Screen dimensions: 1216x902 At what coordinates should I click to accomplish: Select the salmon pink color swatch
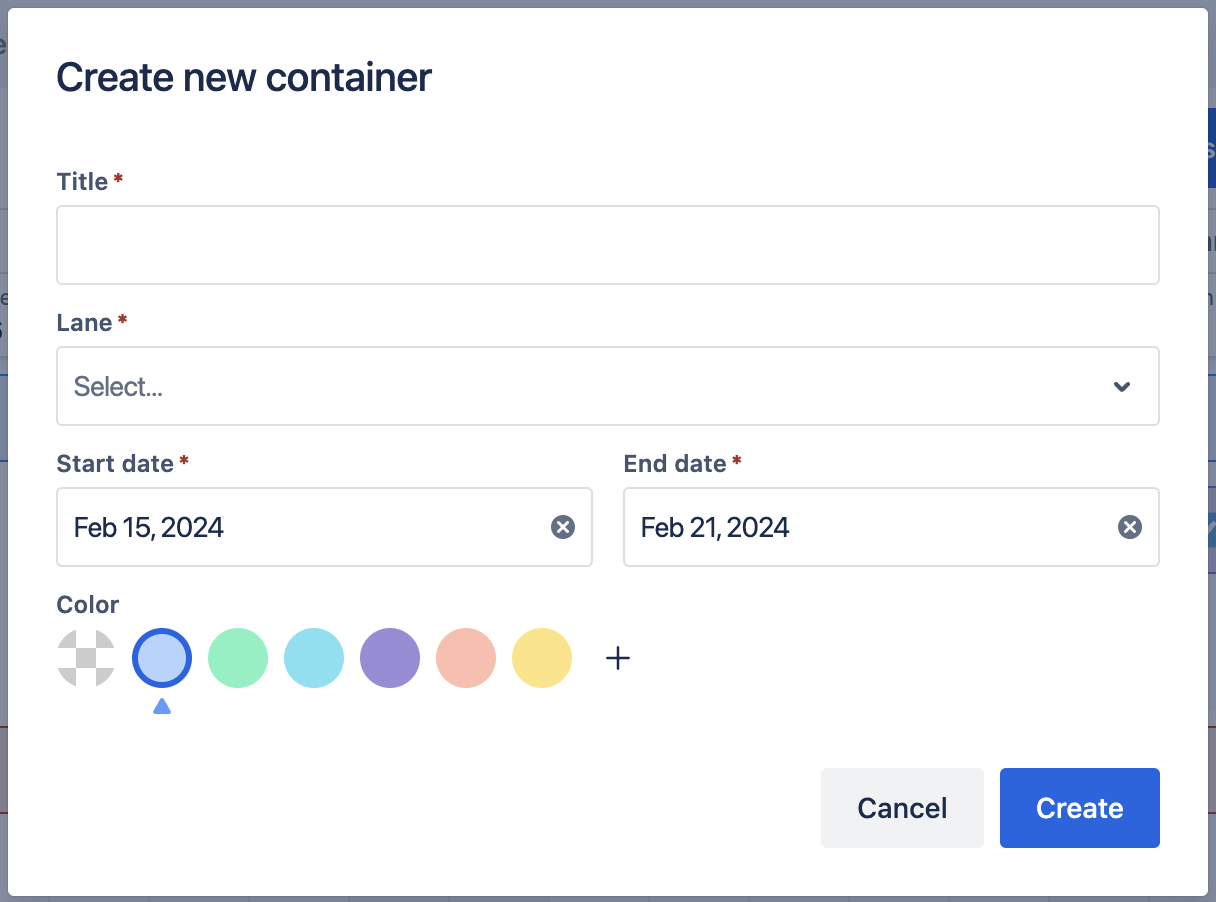coord(466,658)
